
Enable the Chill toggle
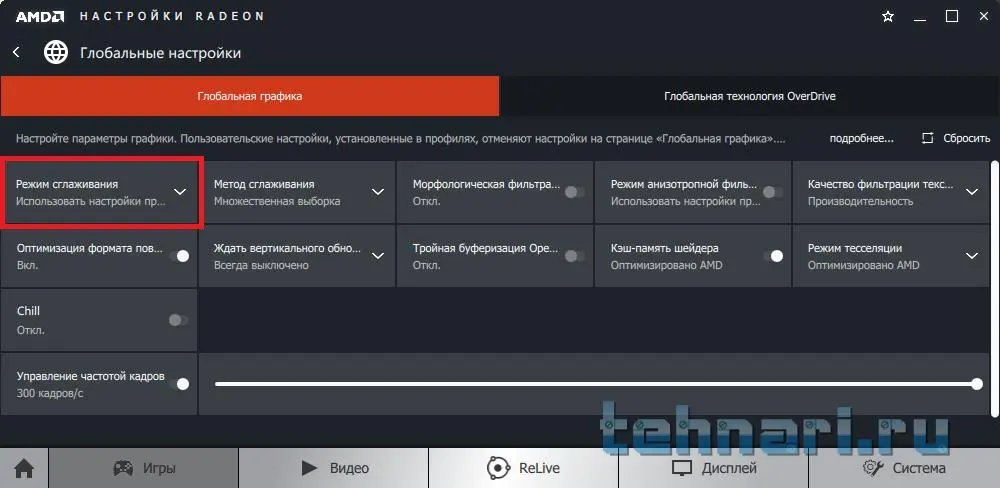179,320
